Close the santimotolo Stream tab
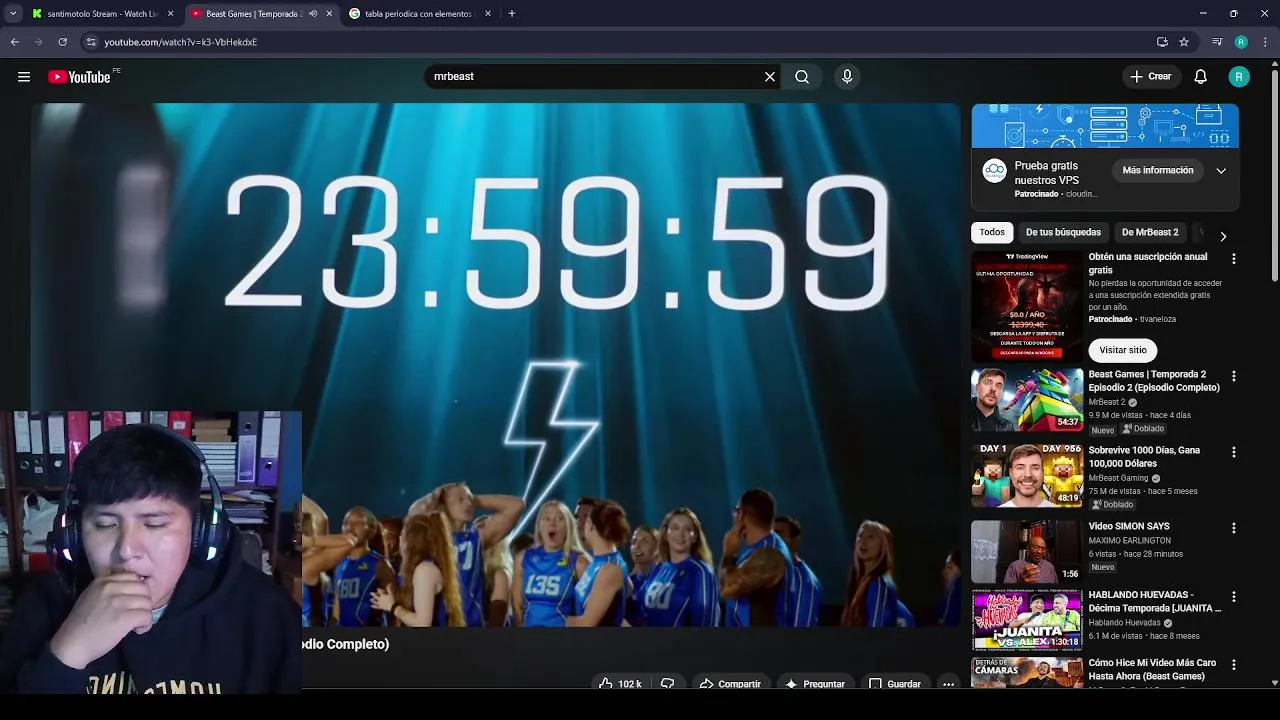The height and width of the screenshot is (720, 1280). click(x=170, y=14)
